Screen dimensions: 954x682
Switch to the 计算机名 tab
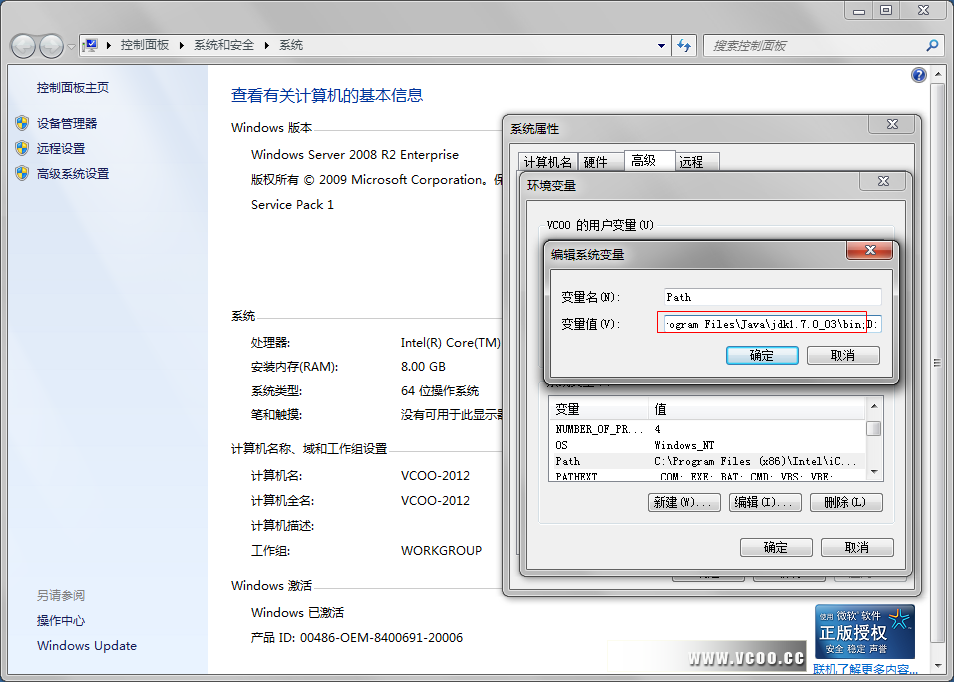click(548, 162)
